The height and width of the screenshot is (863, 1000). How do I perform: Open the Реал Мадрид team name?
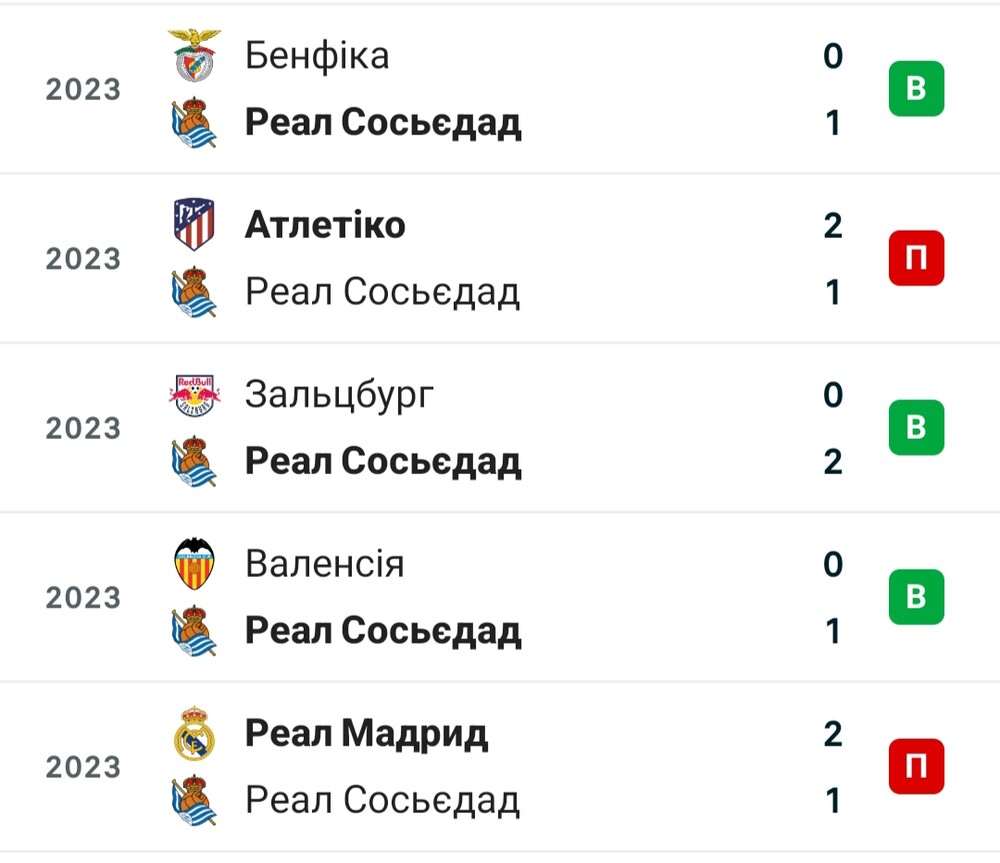coord(367,734)
